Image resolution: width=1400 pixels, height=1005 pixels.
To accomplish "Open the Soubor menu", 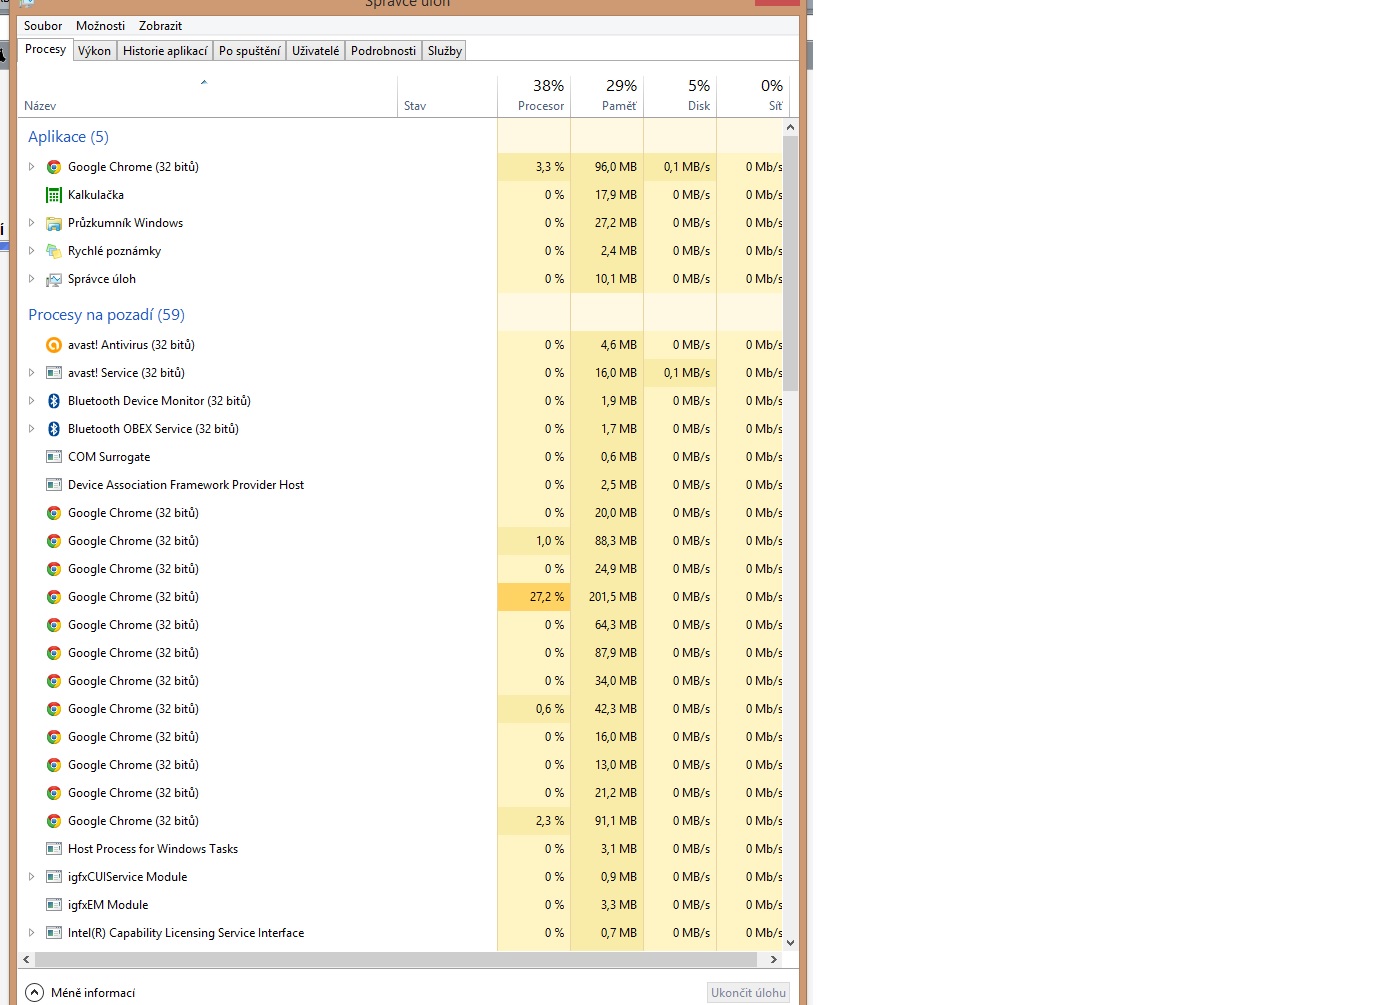I will (43, 26).
